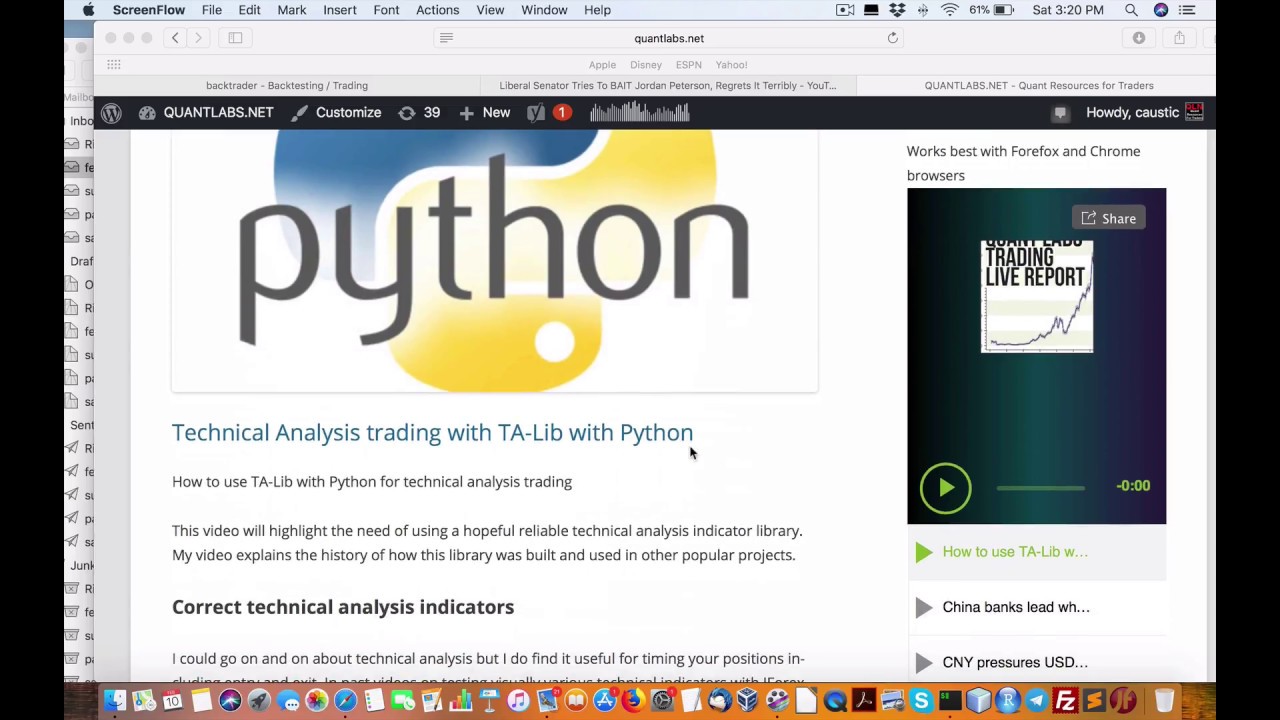Image resolution: width=1280 pixels, height=720 pixels.
Task: Open the Edit menu
Action: (249, 10)
